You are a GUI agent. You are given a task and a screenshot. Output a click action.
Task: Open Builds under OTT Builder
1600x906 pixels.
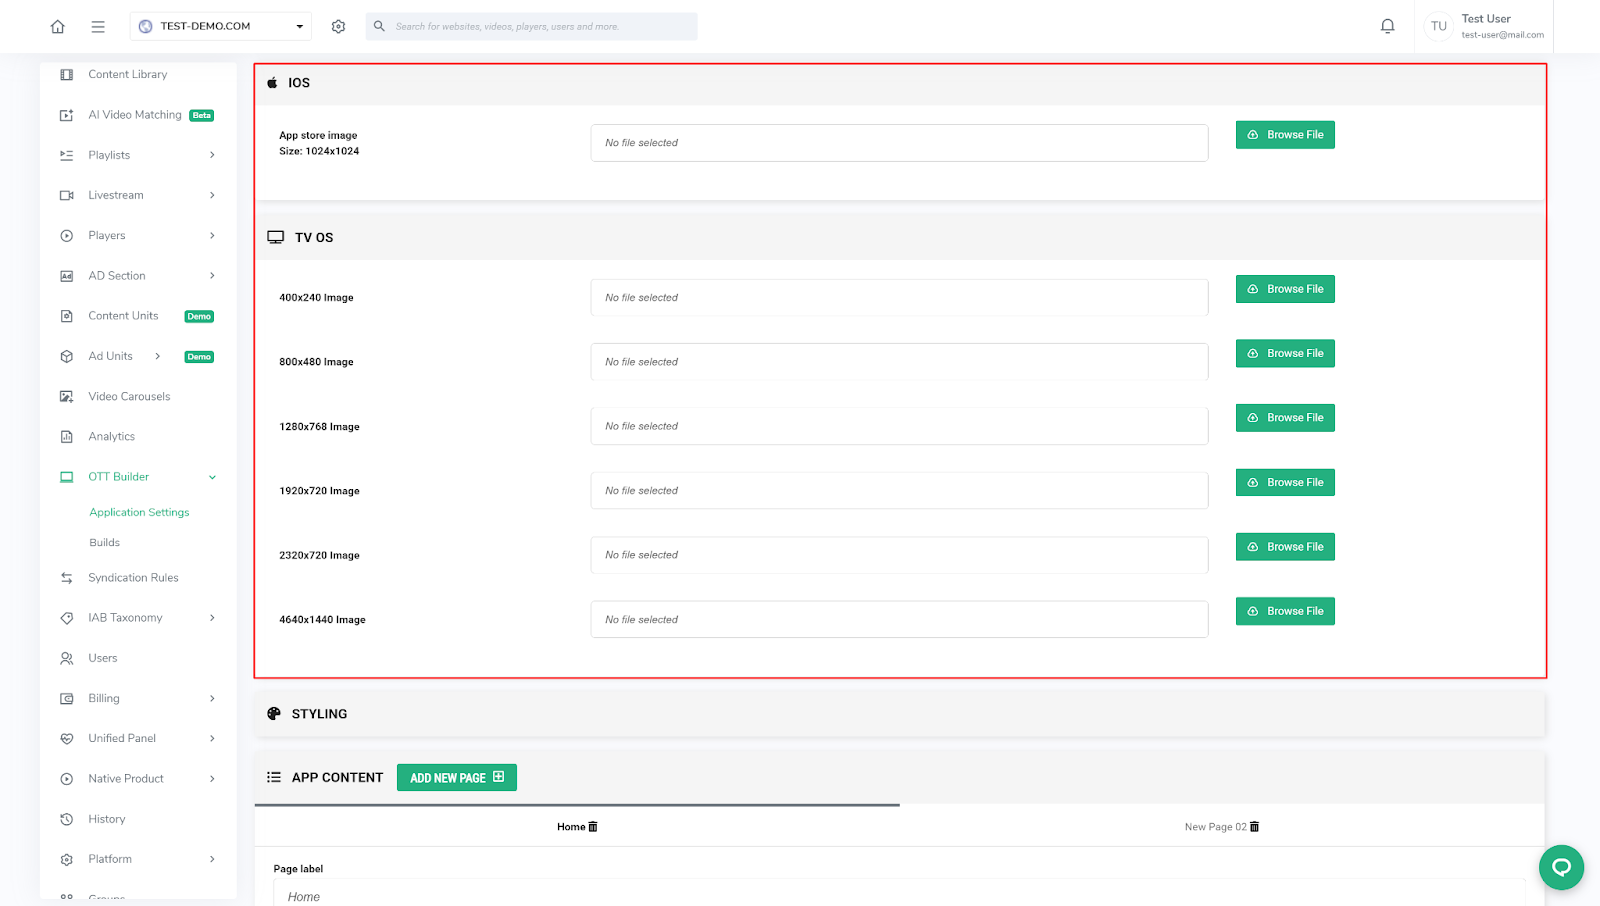coord(105,543)
